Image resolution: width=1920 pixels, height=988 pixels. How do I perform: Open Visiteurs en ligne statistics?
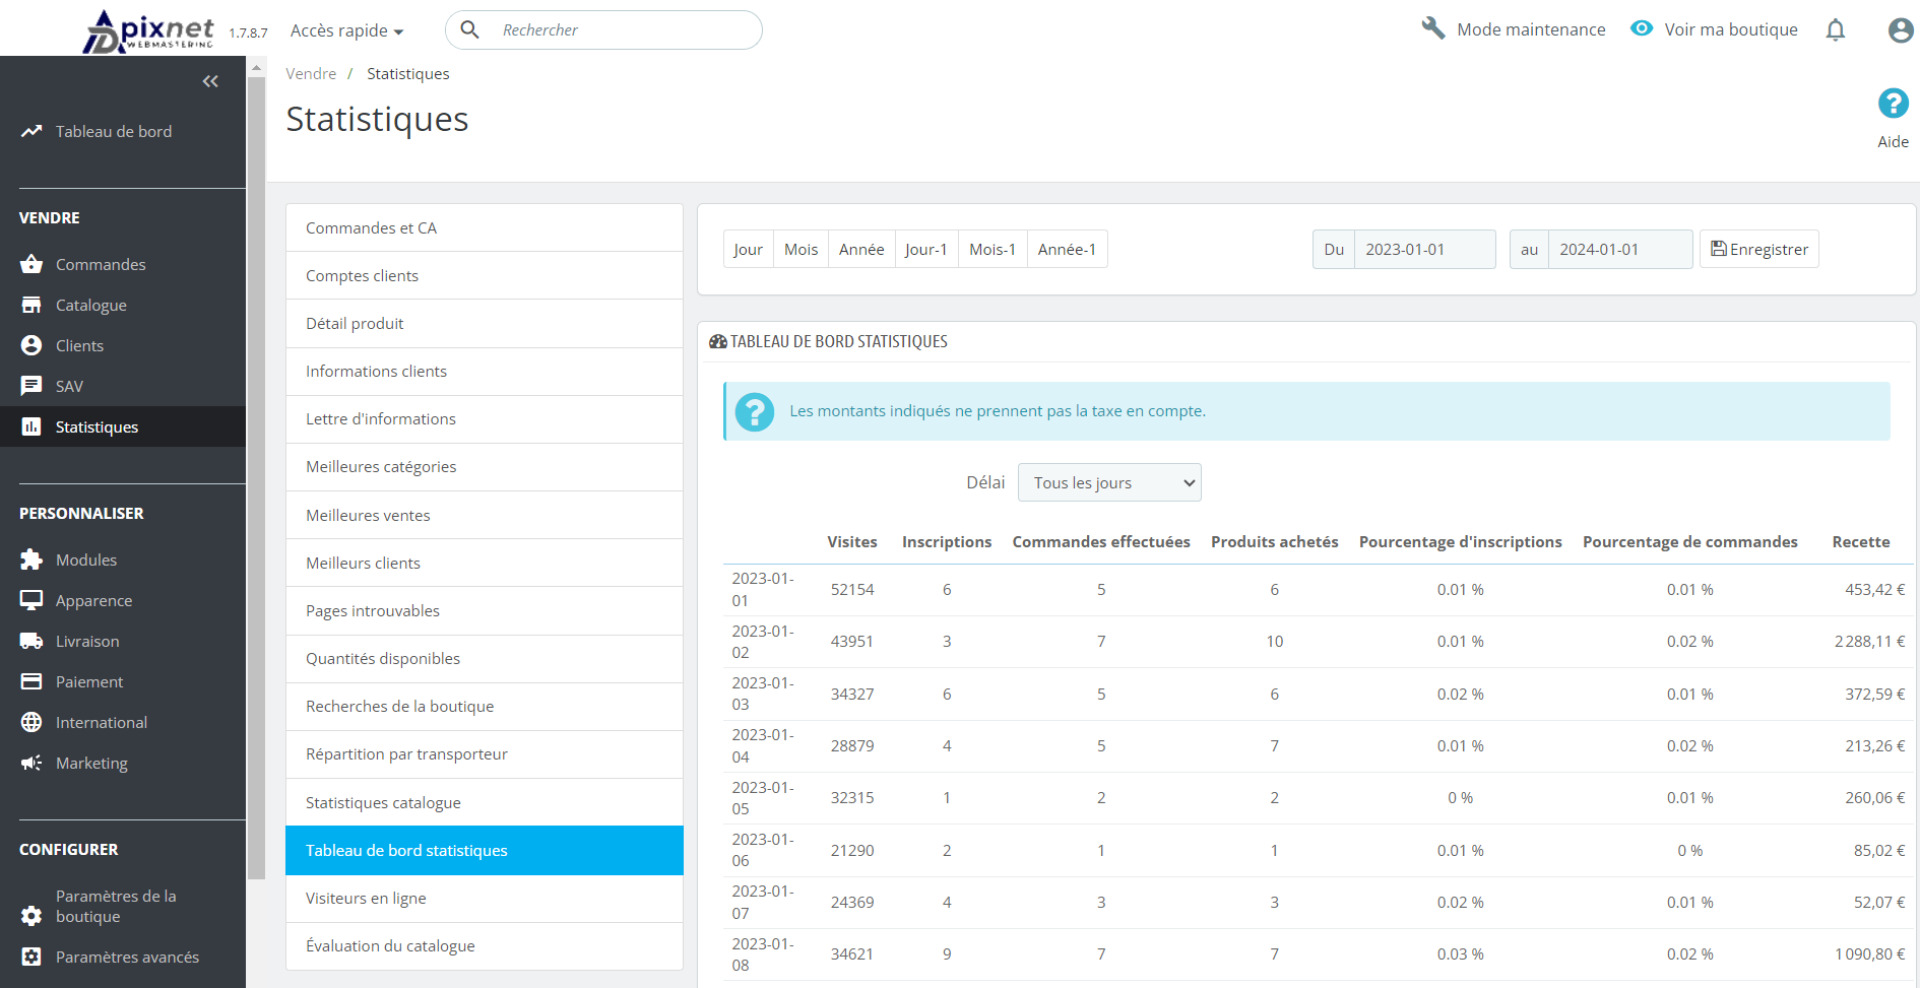[x=484, y=898]
